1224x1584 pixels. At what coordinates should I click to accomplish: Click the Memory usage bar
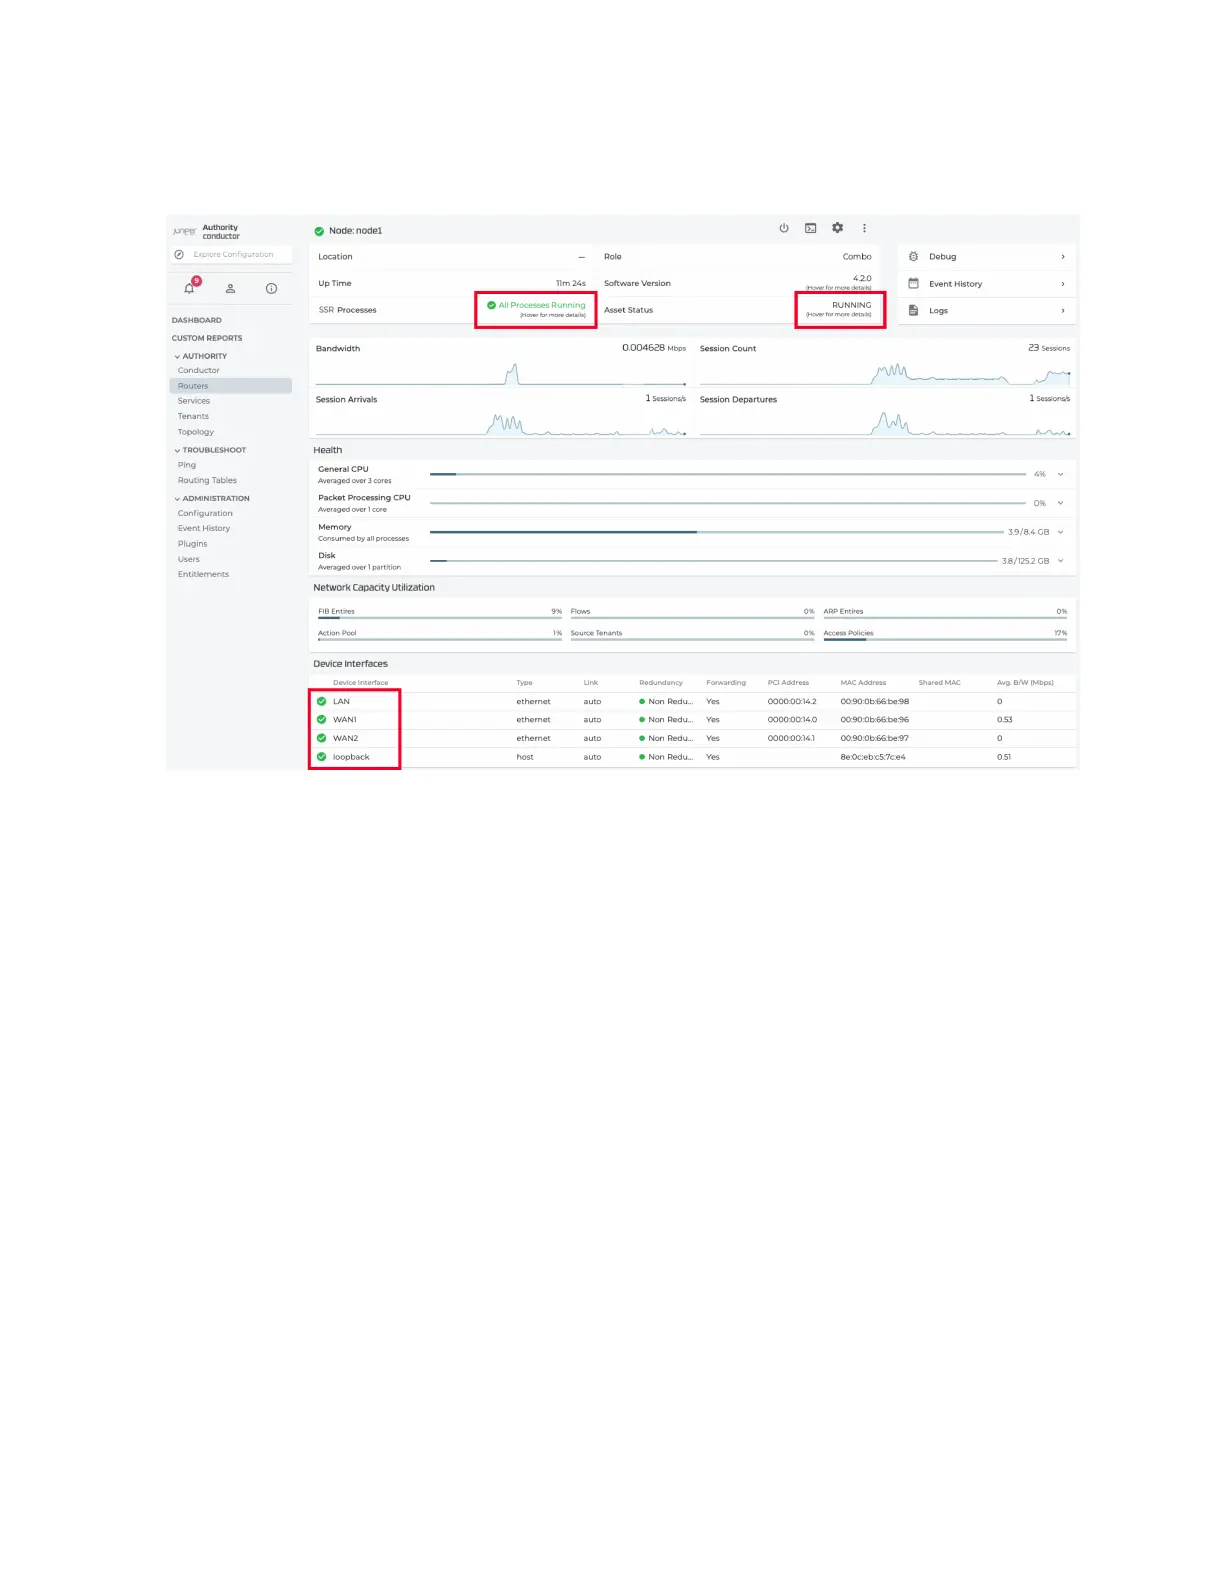coord(717,532)
